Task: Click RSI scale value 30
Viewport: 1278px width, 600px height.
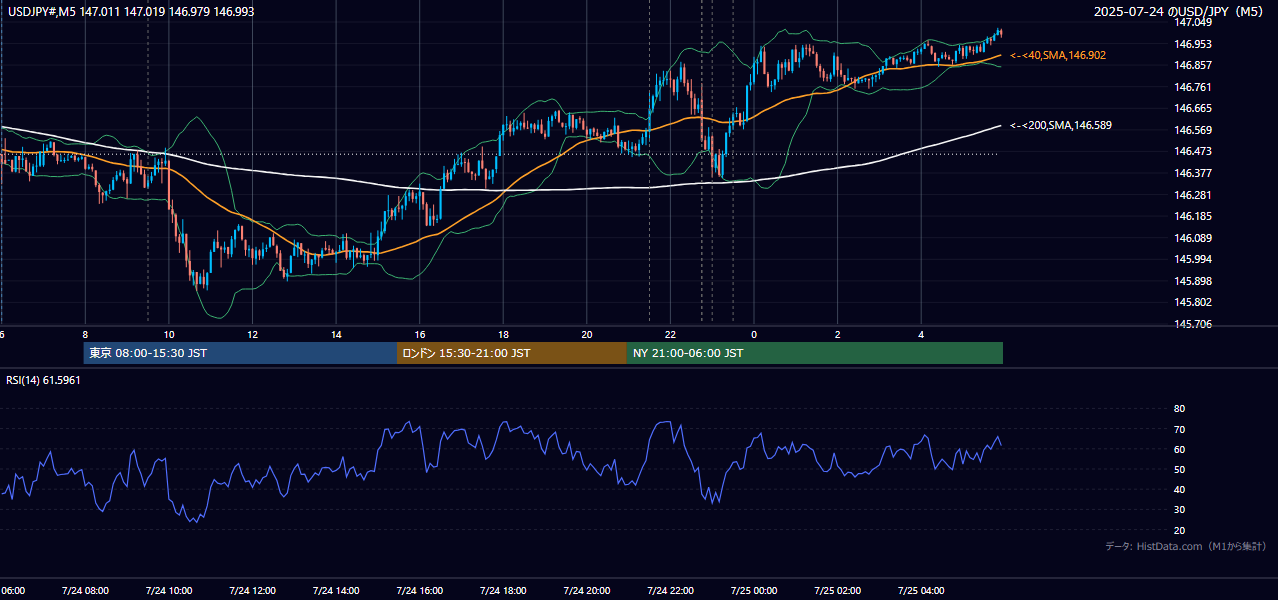Action: (1180, 510)
